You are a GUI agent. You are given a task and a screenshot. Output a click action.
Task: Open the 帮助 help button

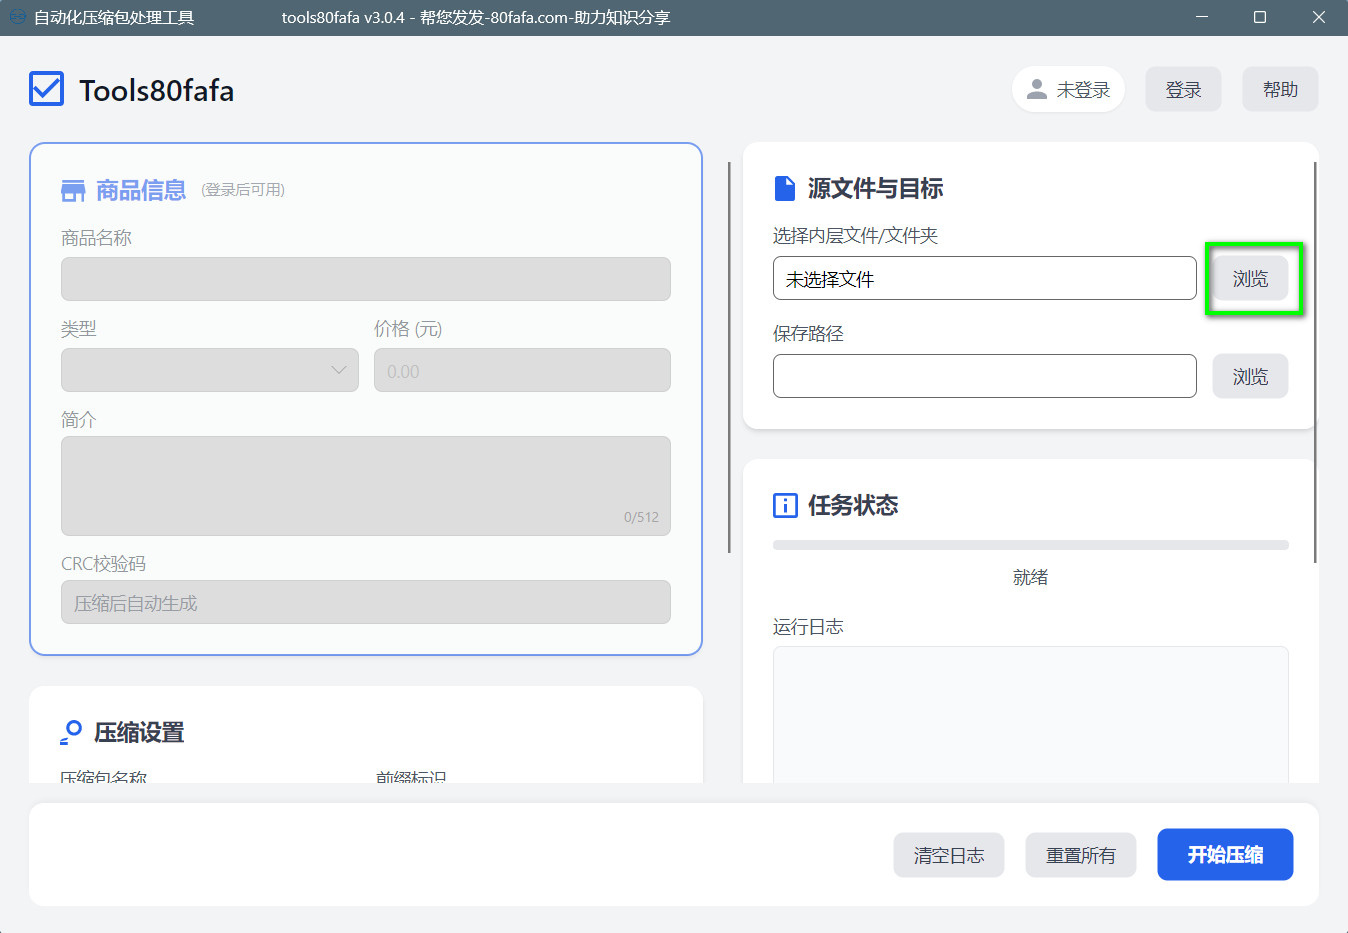(x=1280, y=89)
